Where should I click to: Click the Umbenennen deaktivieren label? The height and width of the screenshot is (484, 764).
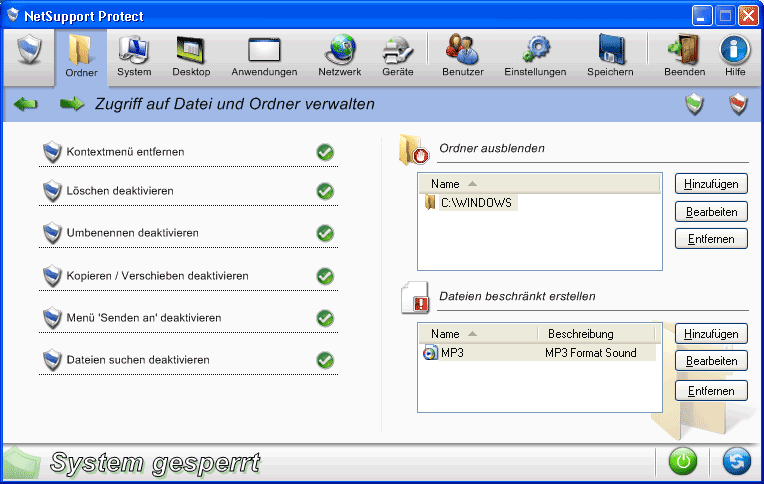[x=133, y=232]
